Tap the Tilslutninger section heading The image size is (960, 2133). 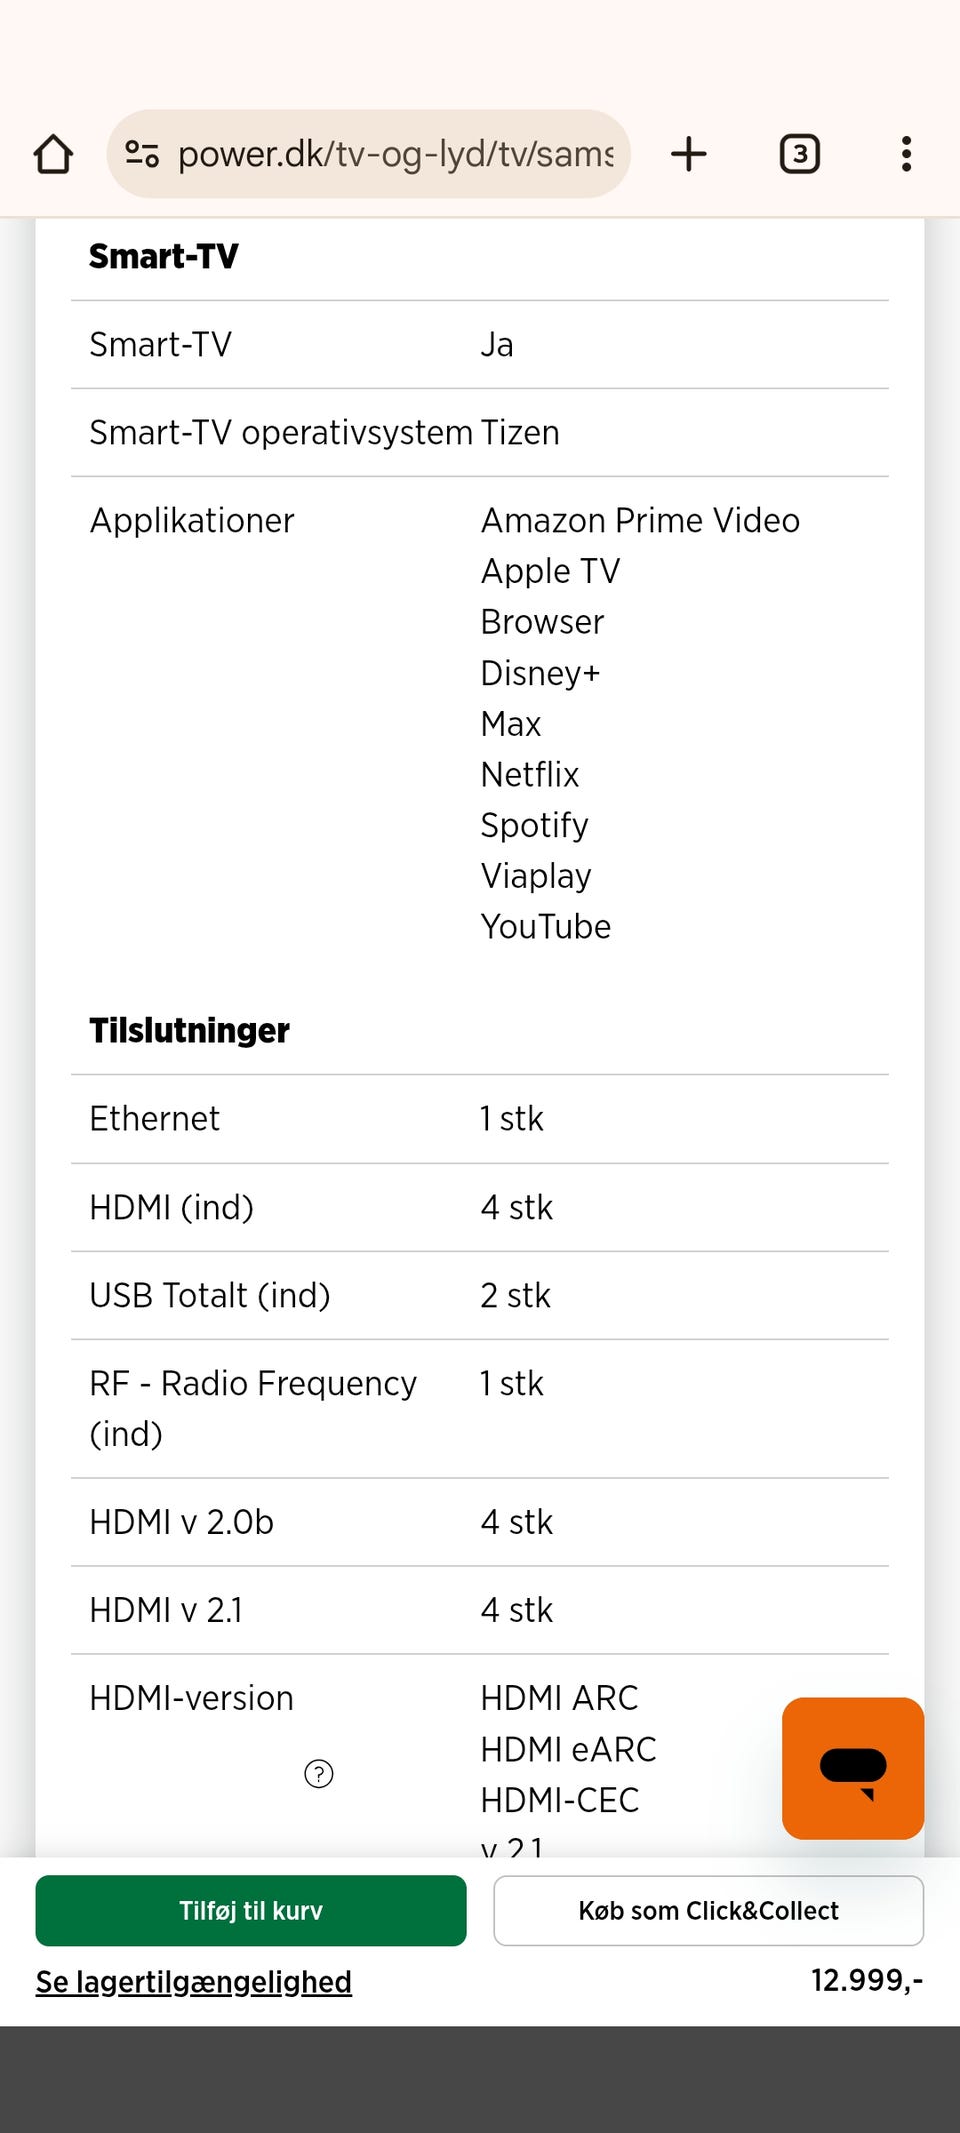click(189, 1031)
